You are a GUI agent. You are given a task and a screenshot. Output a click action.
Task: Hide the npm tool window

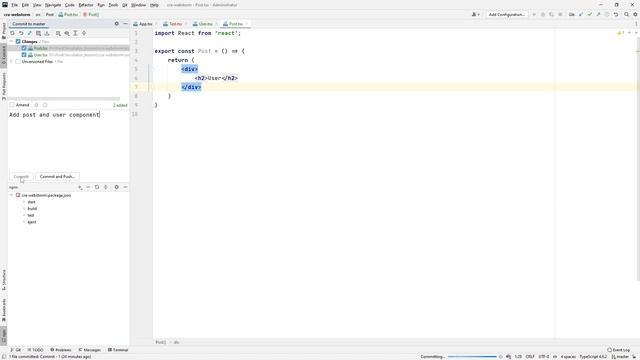(125, 187)
